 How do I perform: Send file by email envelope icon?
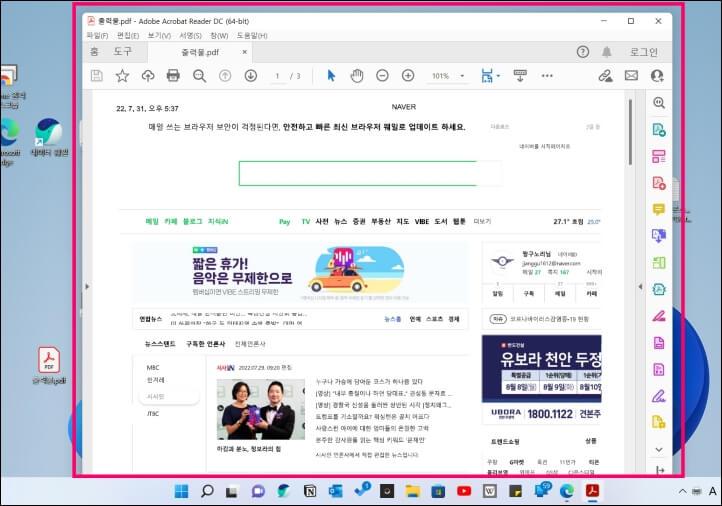(631, 76)
